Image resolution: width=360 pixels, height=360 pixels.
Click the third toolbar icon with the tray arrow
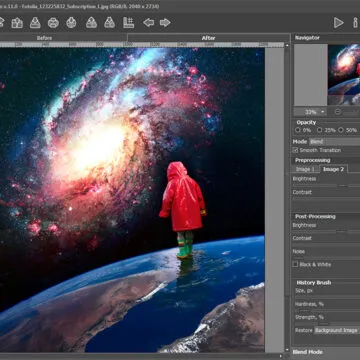[35, 23]
